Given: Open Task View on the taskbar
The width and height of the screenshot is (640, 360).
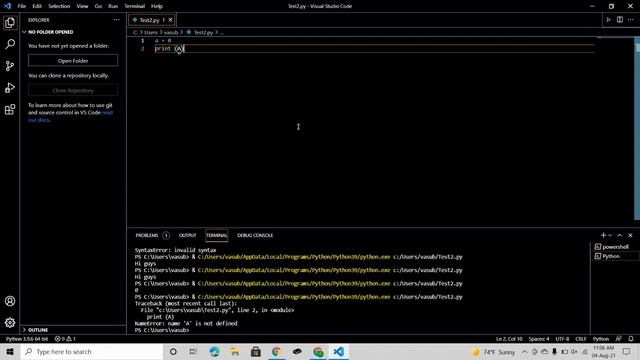Looking at the screenshot, I should pos(193,351).
